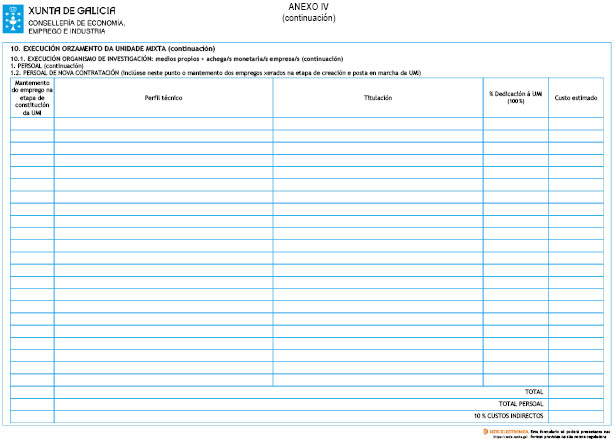Select first row Perfil técnico field
This screenshot has width=615, height=439.
(163, 123)
